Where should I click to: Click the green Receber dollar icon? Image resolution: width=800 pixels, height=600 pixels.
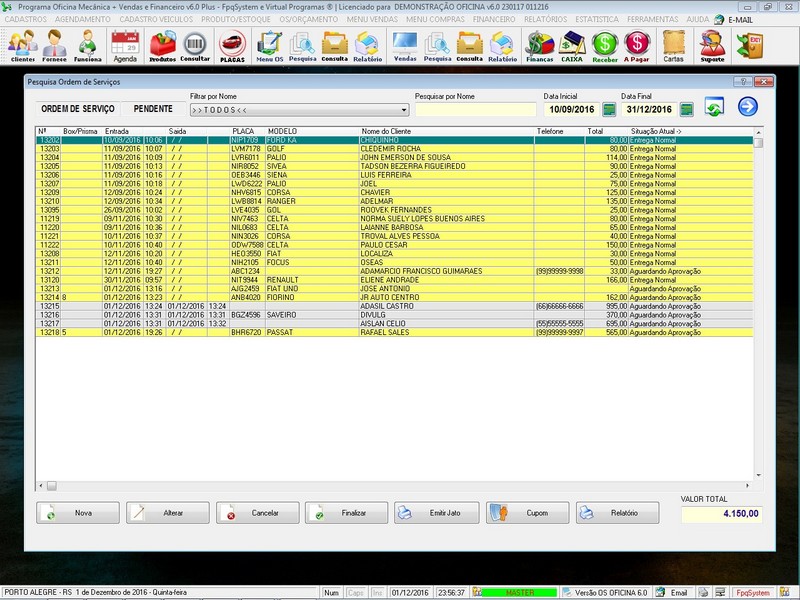coord(605,46)
